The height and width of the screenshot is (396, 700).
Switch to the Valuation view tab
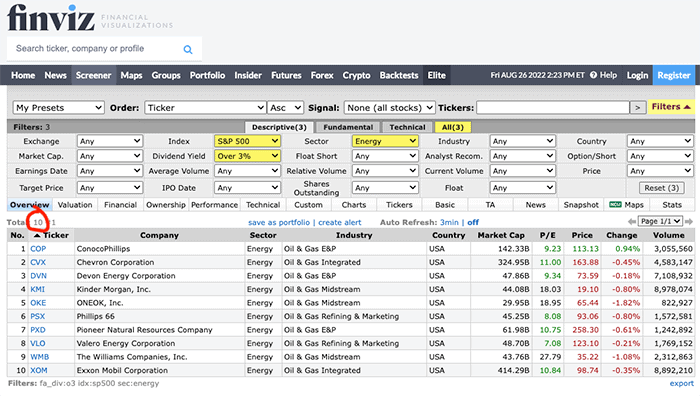click(x=75, y=205)
